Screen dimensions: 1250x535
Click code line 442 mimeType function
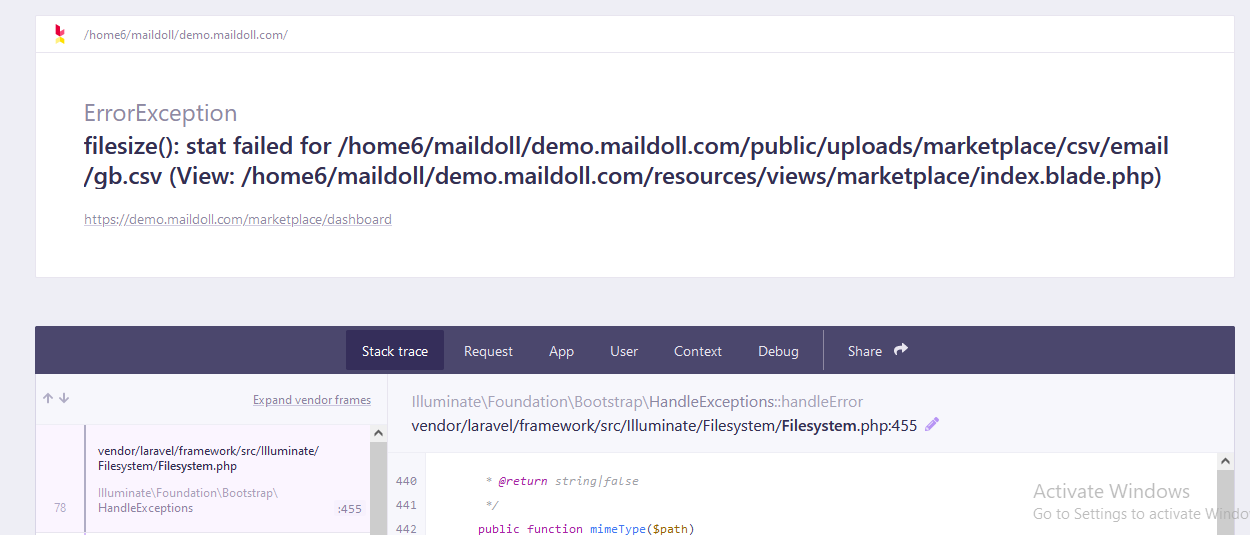click(x=586, y=528)
